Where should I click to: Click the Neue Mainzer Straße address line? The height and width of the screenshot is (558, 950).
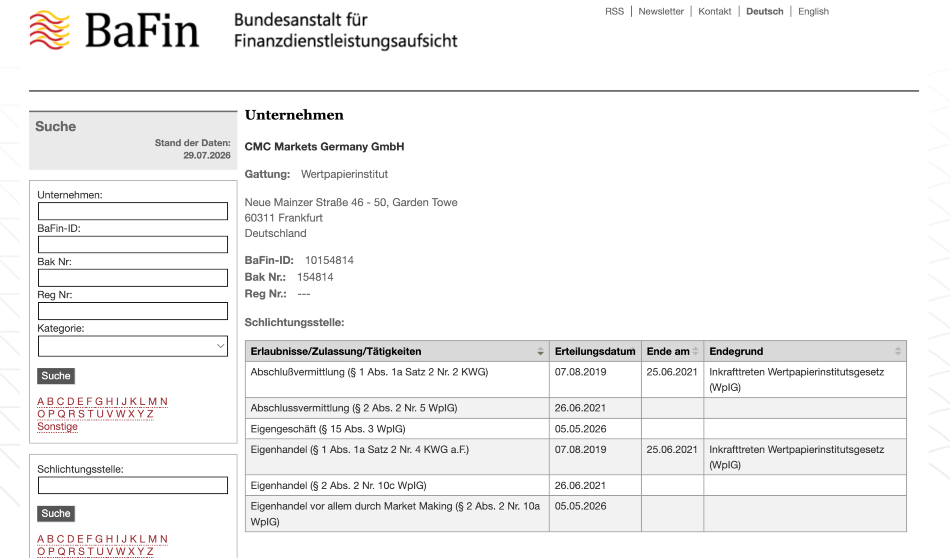tap(351, 202)
